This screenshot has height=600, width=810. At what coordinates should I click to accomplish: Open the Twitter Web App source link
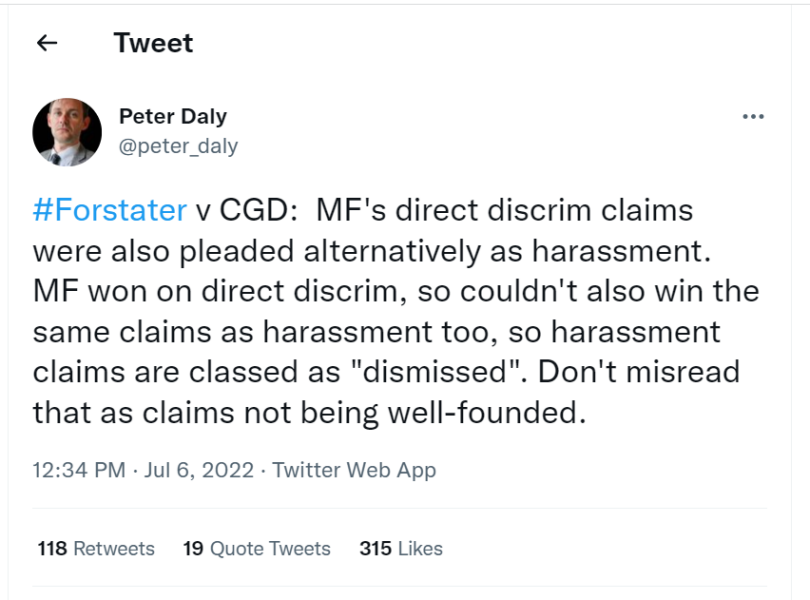[x=354, y=469]
